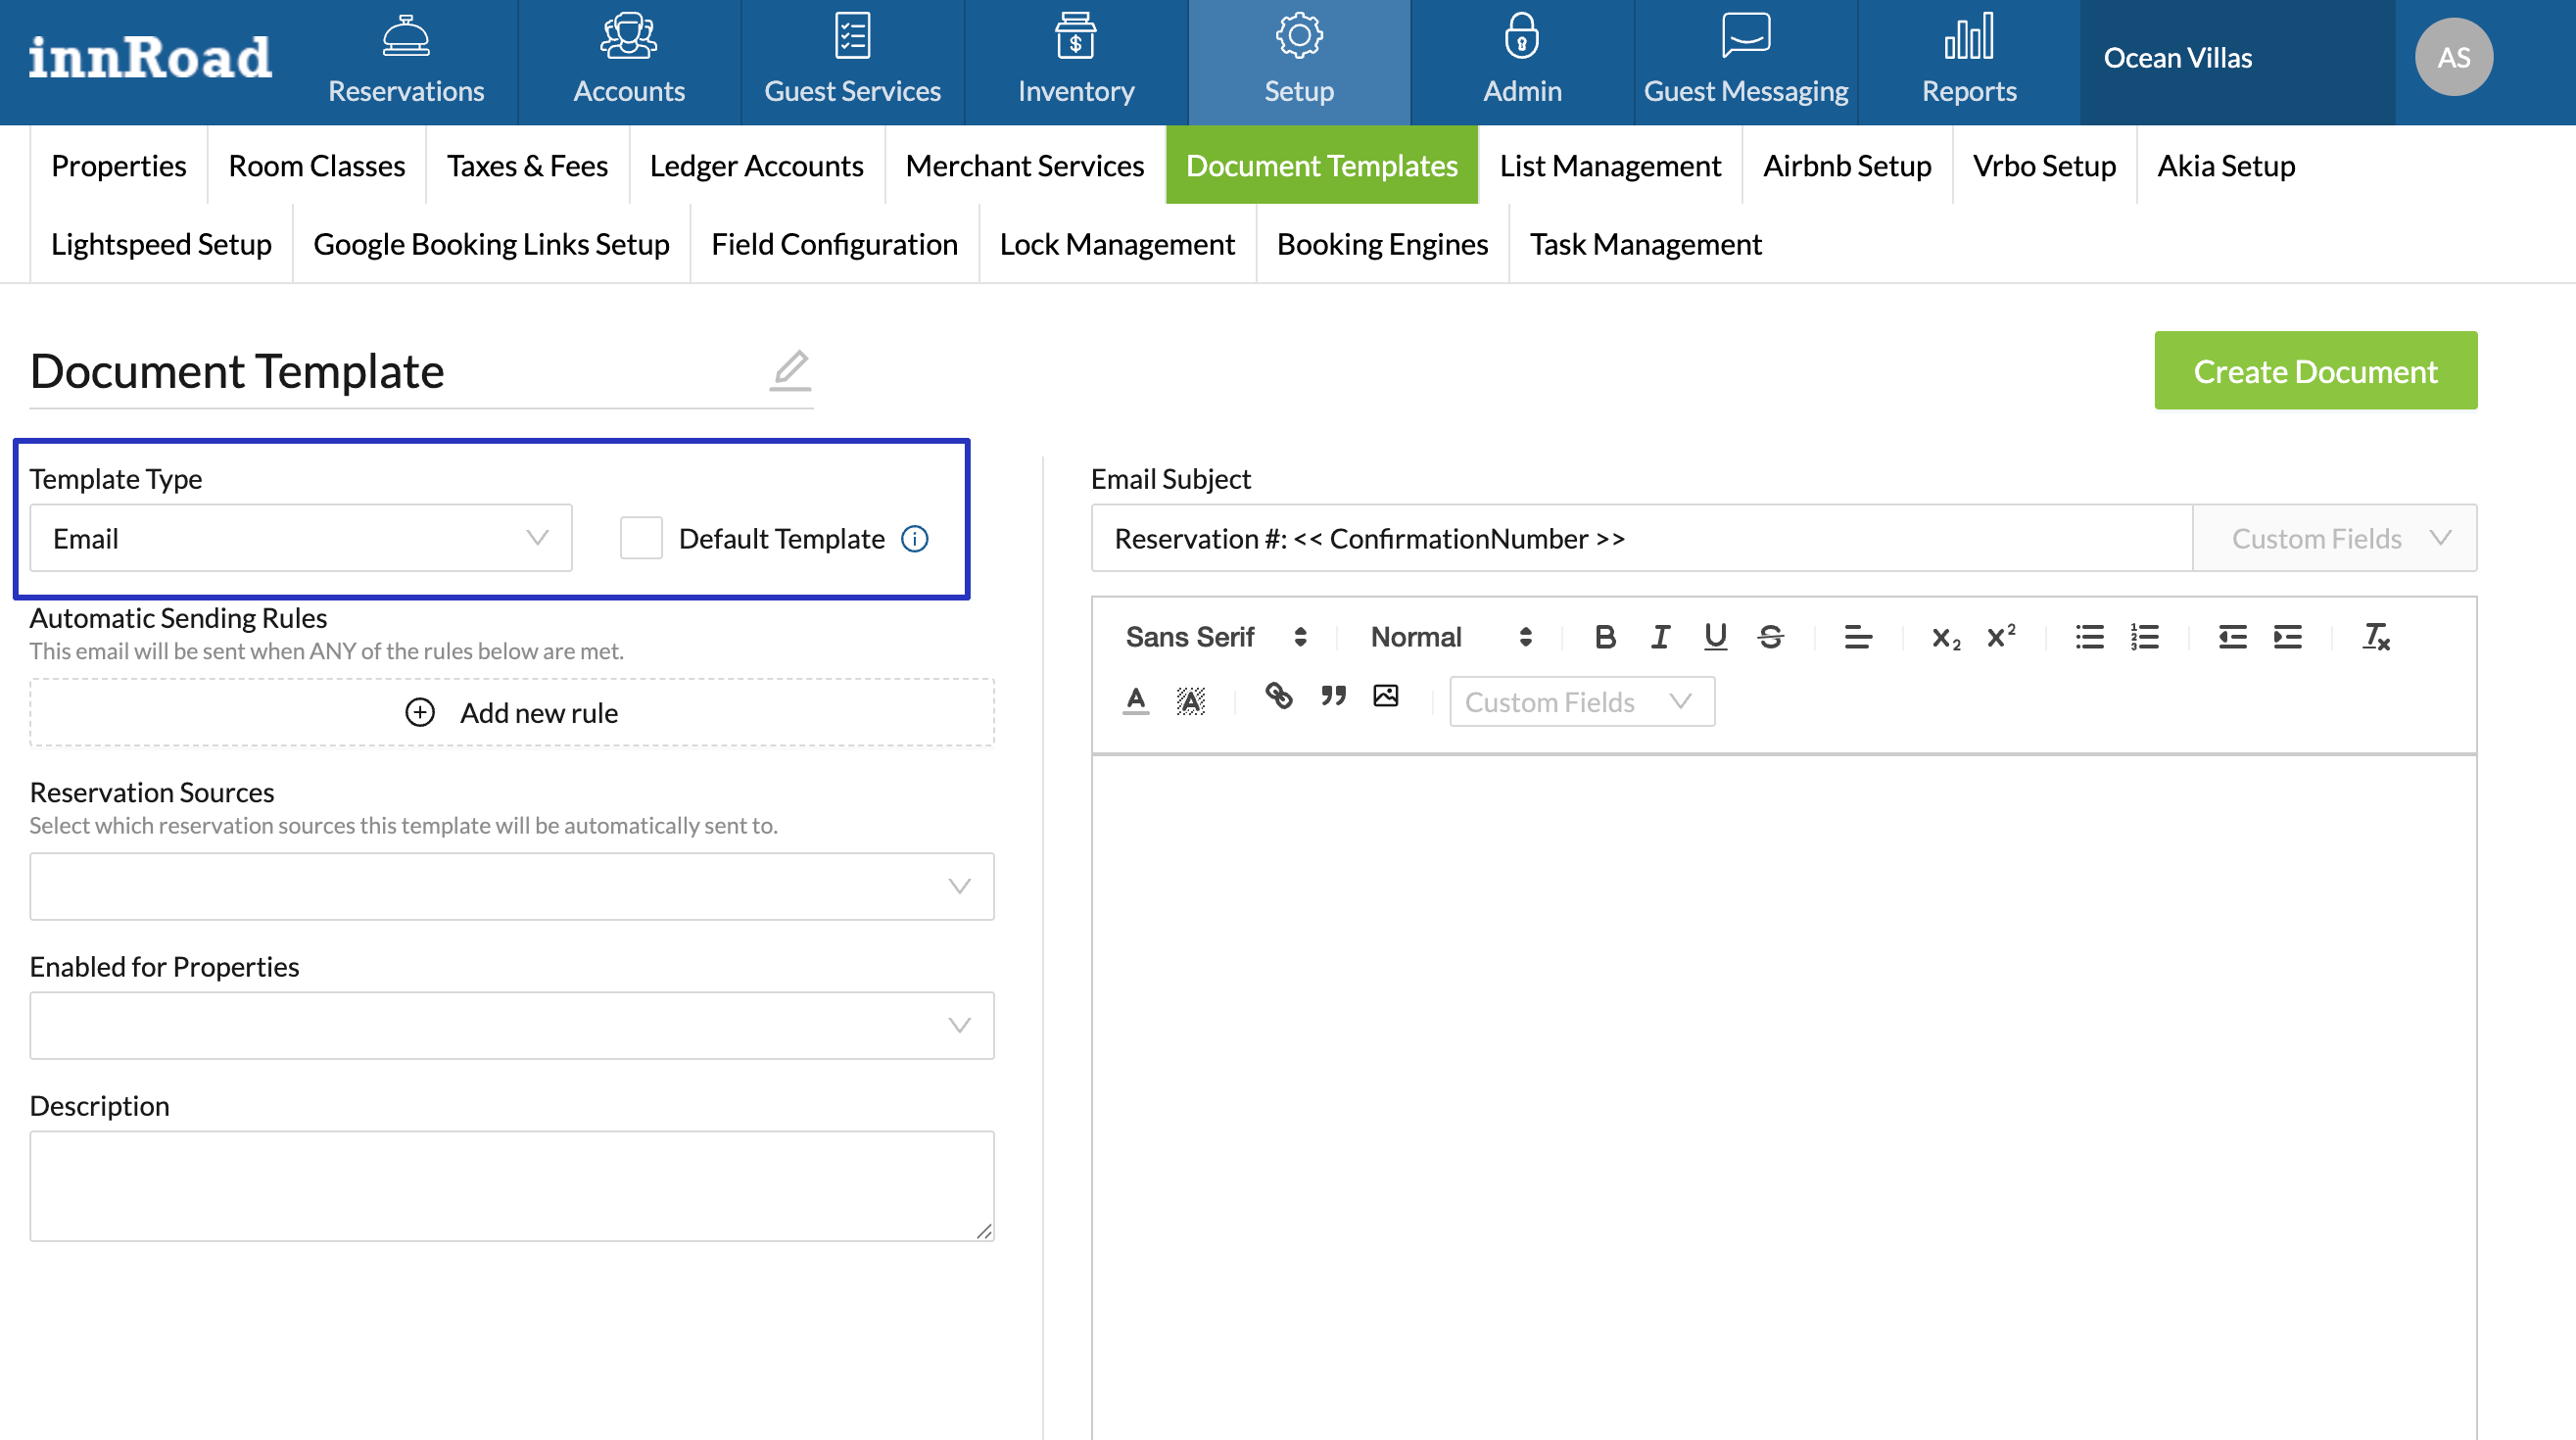Click the clear formatting icon
The width and height of the screenshot is (2576, 1440).
coord(2375,637)
